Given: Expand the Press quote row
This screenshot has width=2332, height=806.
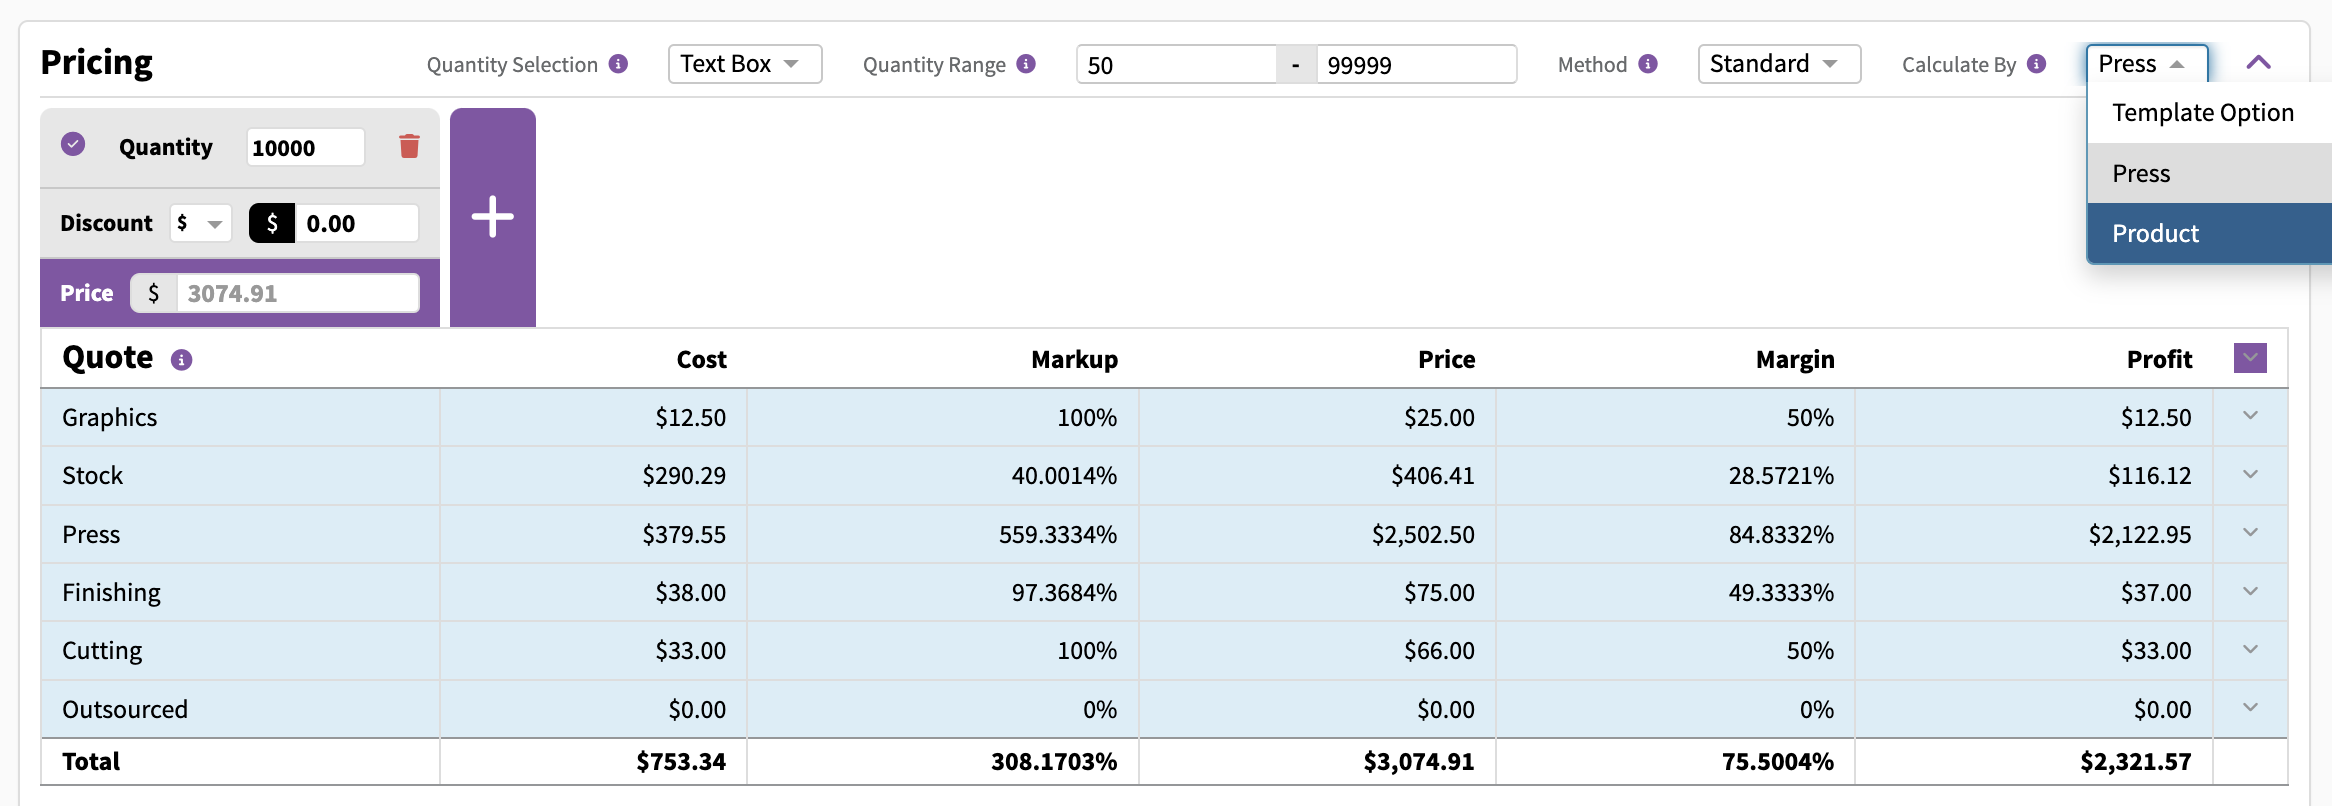Looking at the screenshot, I should pos(2250,532).
